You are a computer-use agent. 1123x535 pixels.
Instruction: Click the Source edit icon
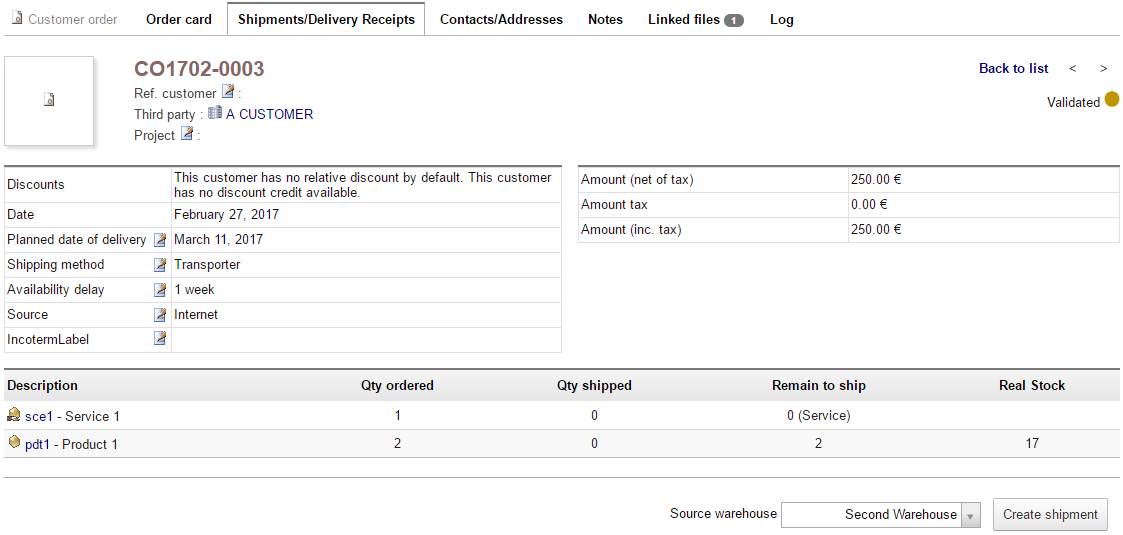click(x=159, y=315)
